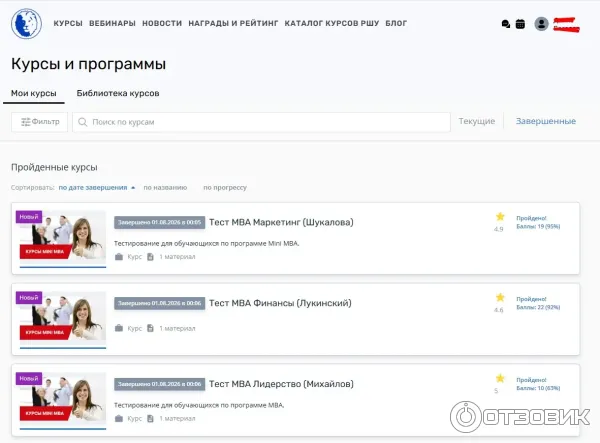Open КУРСЫ in top navigation

(x=68, y=23)
